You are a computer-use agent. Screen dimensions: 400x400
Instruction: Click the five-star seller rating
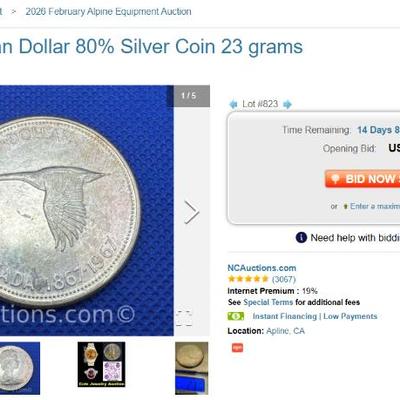[248, 279]
